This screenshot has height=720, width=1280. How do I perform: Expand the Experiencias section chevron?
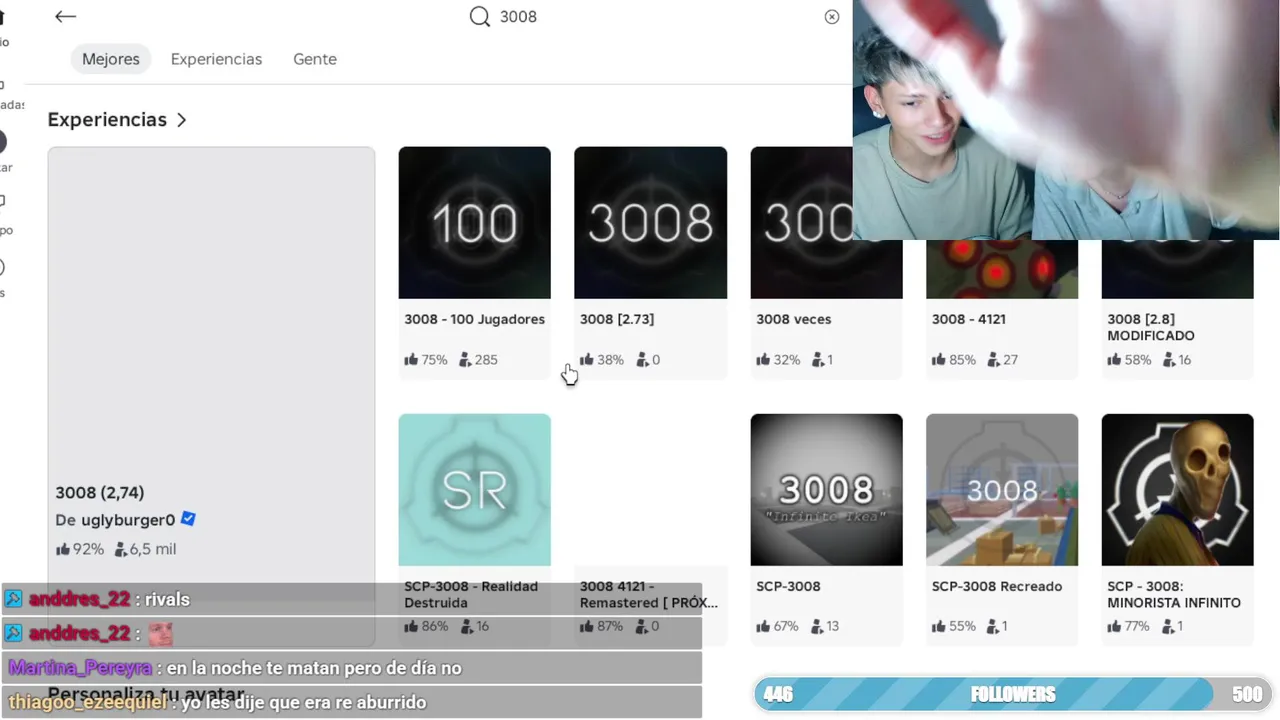tap(181, 120)
